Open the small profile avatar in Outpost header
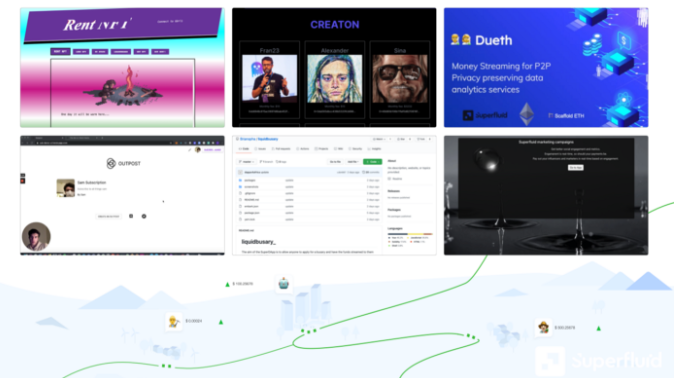This screenshot has width=675, height=378. [x=198, y=150]
